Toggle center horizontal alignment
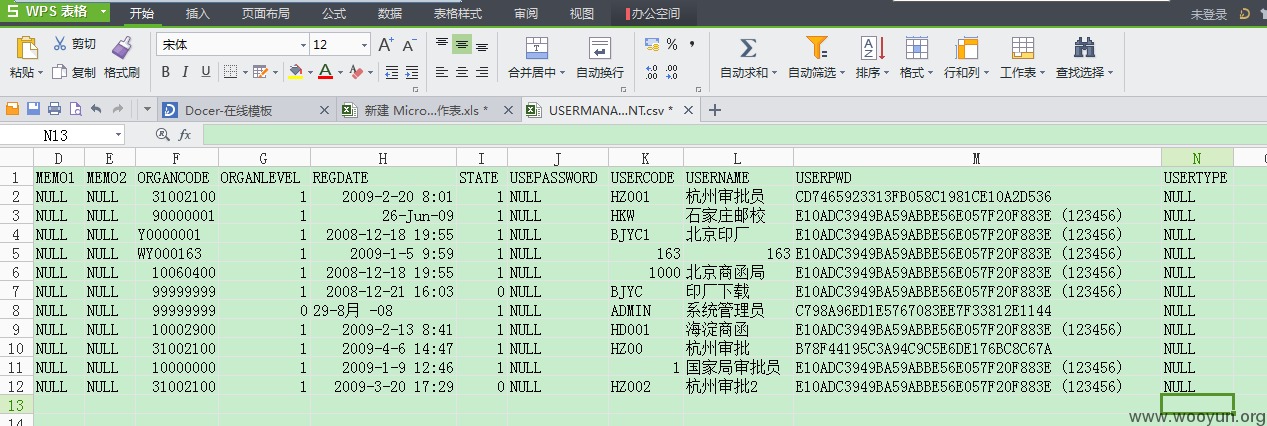1267x426 pixels. coord(462,72)
